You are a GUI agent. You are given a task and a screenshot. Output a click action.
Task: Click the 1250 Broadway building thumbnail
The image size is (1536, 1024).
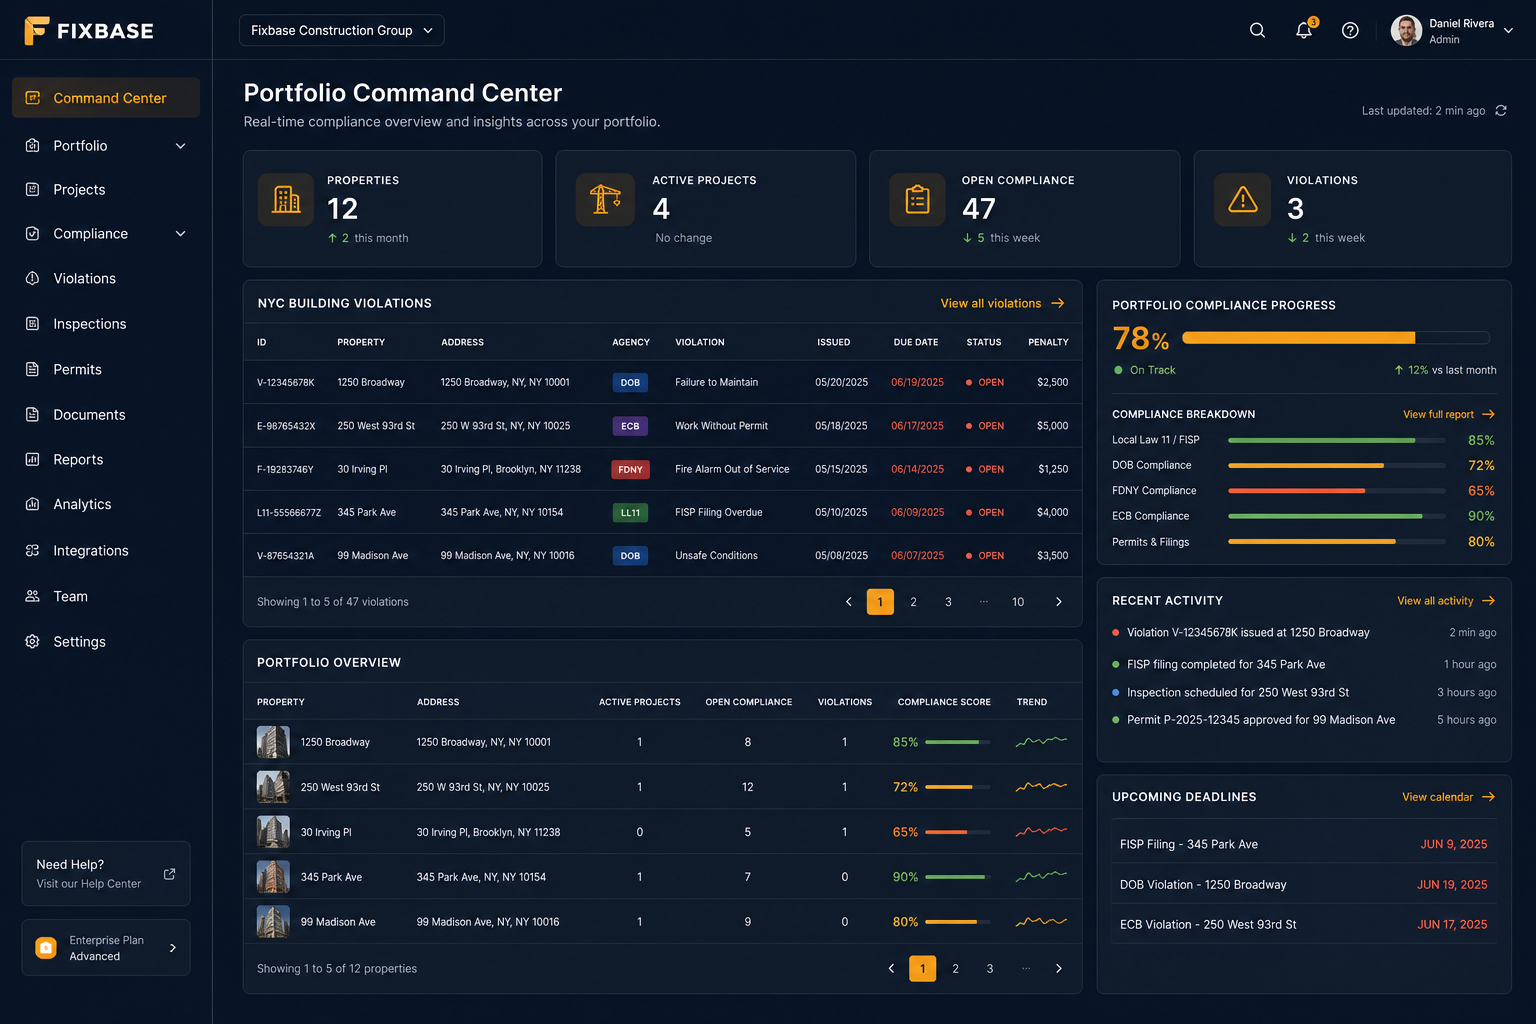273,742
